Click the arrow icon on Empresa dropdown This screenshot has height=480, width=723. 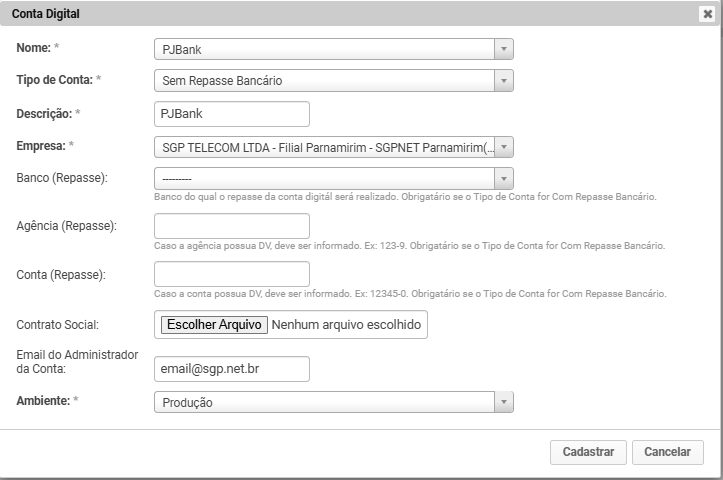(x=504, y=147)
